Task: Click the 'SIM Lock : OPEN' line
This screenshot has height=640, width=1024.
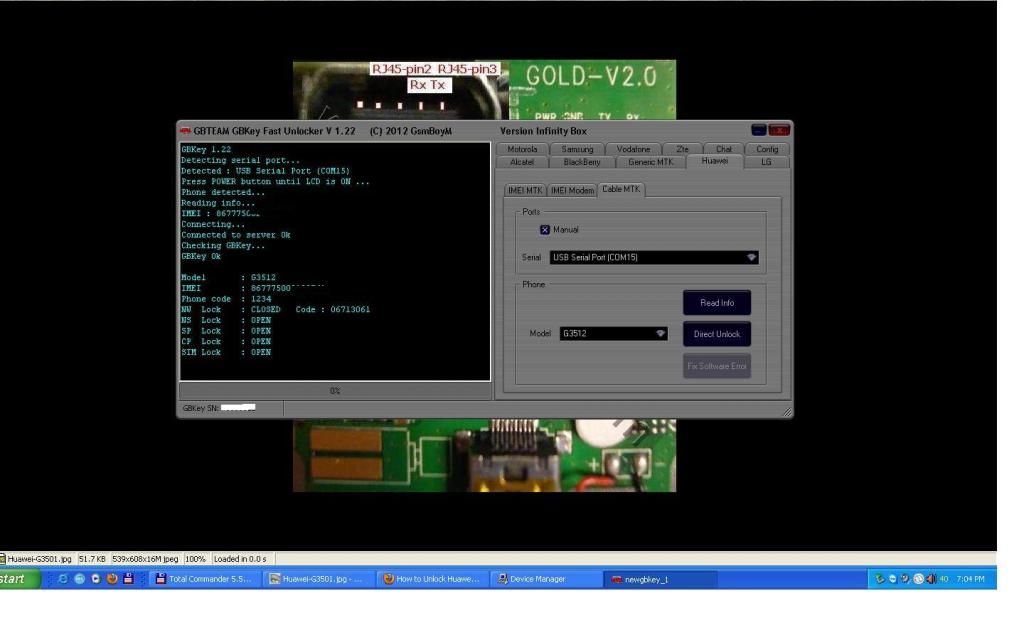Action: (226, 353)
